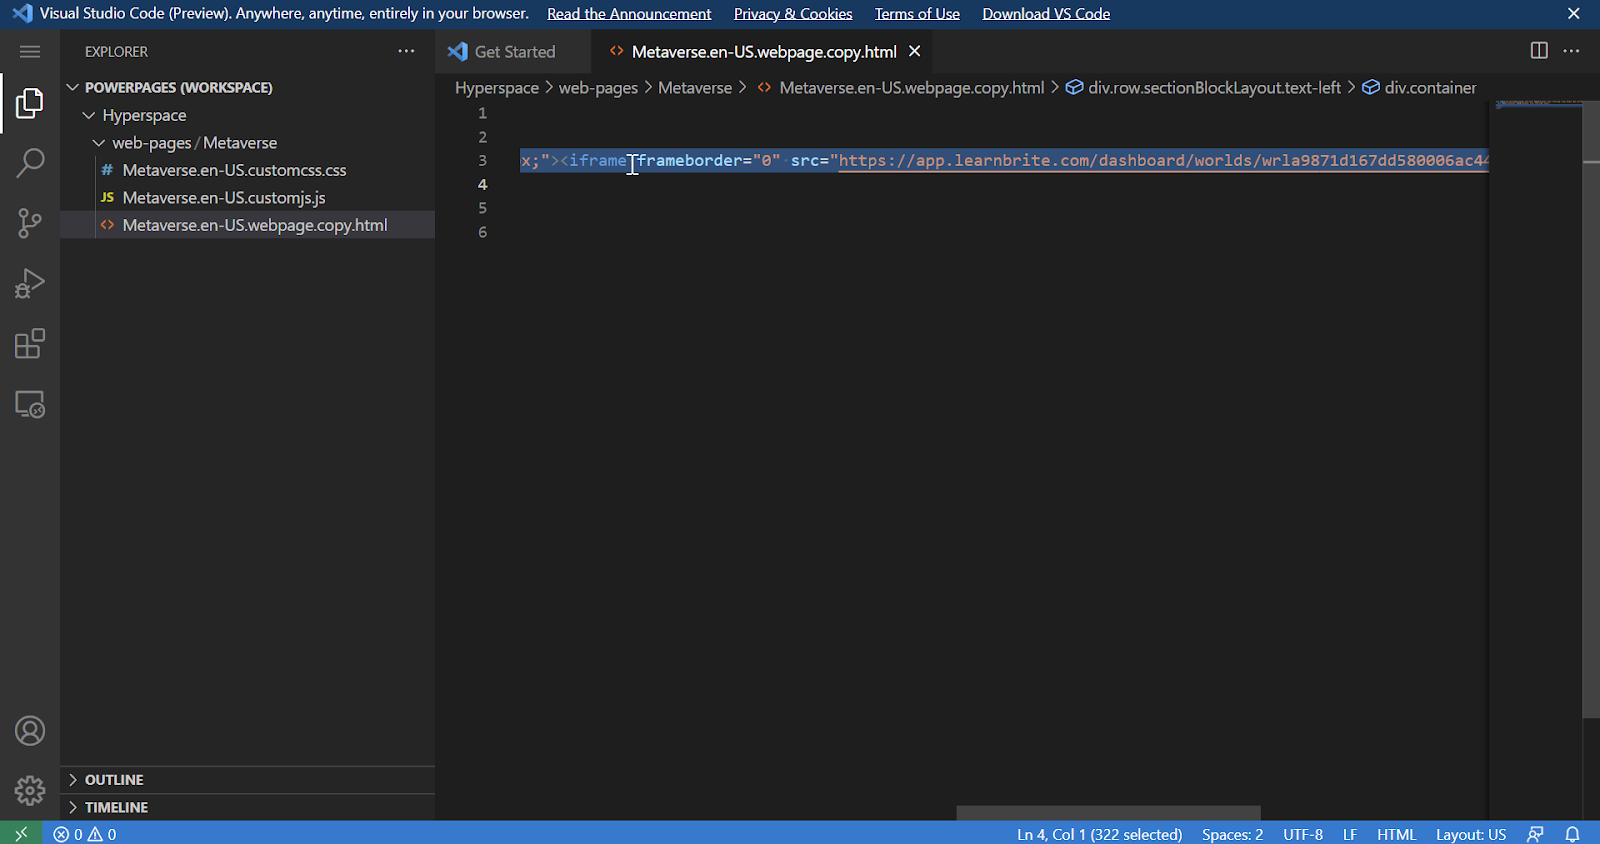Click the EXPLORER panel title
1600x844 pixels.
116,52
